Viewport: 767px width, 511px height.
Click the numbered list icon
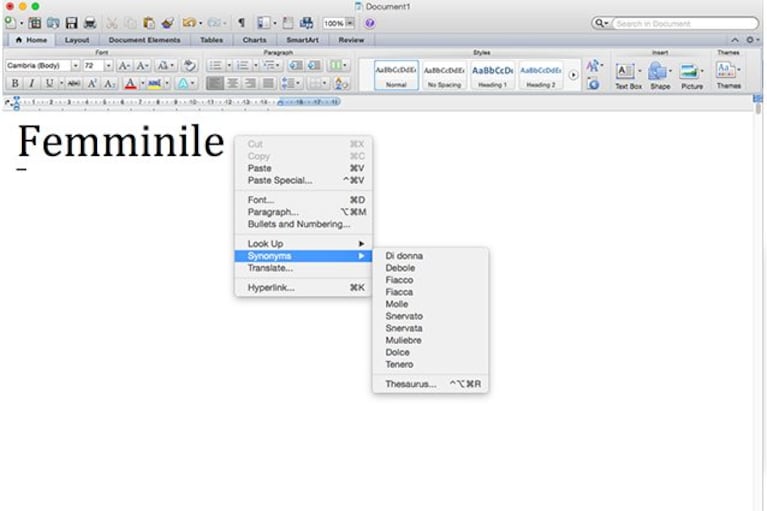[243, 66]
